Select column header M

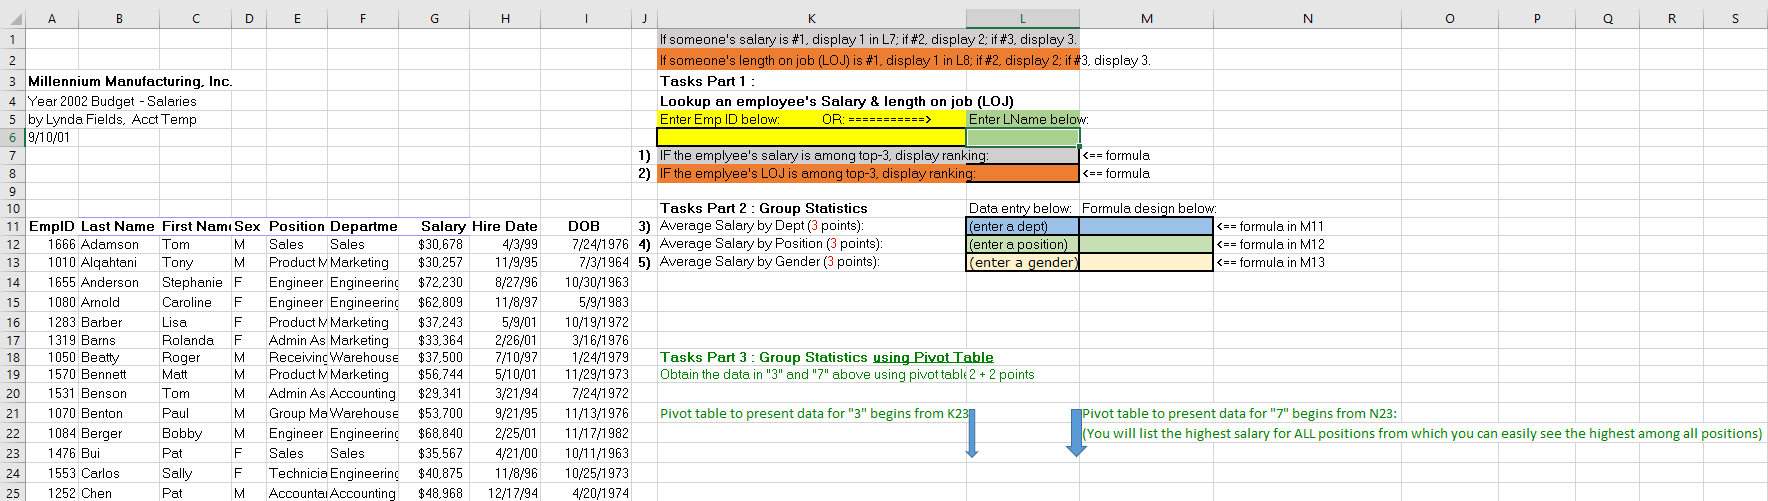[x=1146, y=18]
